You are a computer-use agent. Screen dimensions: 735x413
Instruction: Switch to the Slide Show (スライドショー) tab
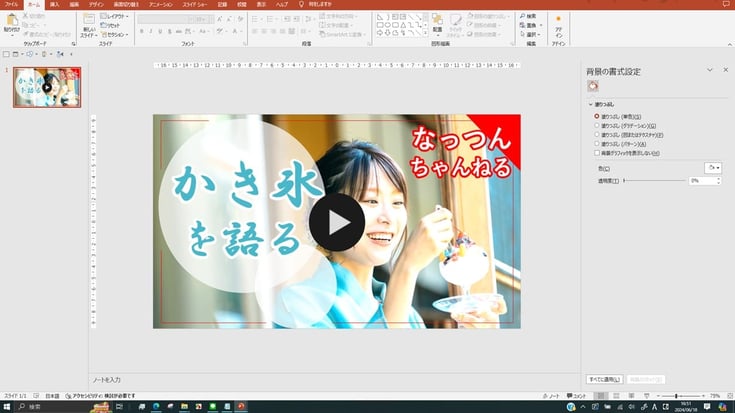pos(195,4)
